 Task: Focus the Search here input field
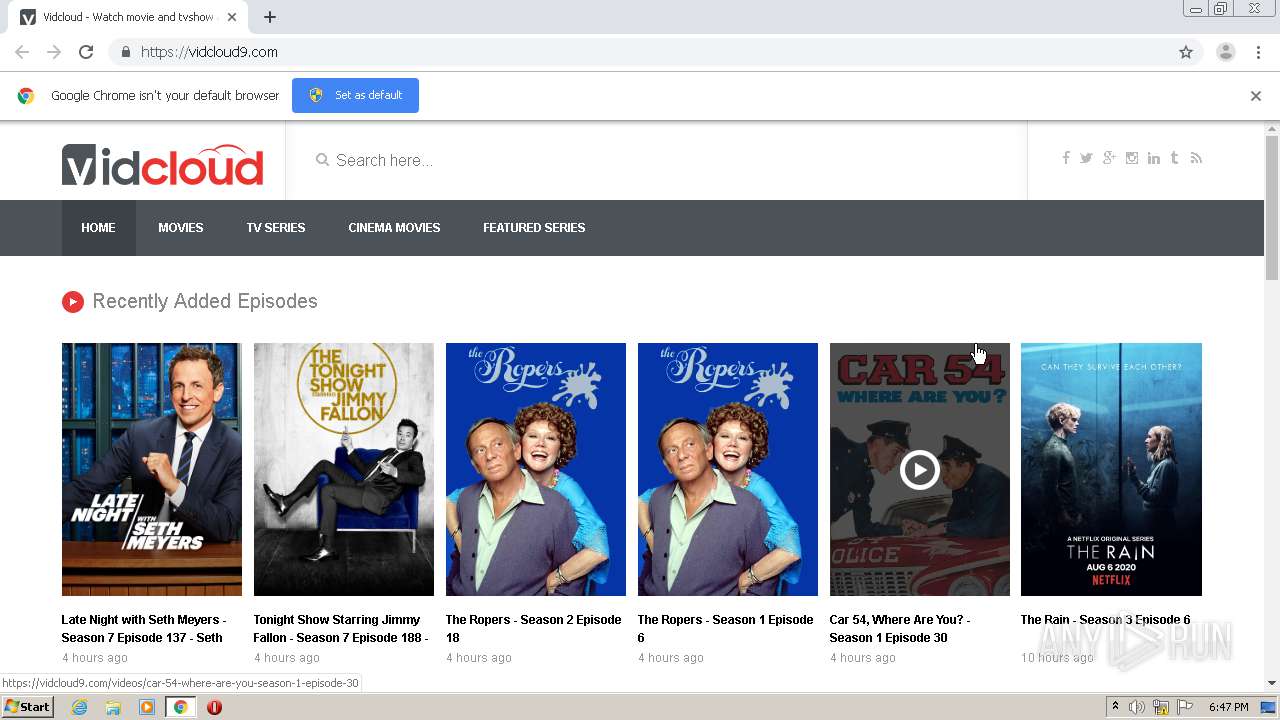[x=656, y=160]
